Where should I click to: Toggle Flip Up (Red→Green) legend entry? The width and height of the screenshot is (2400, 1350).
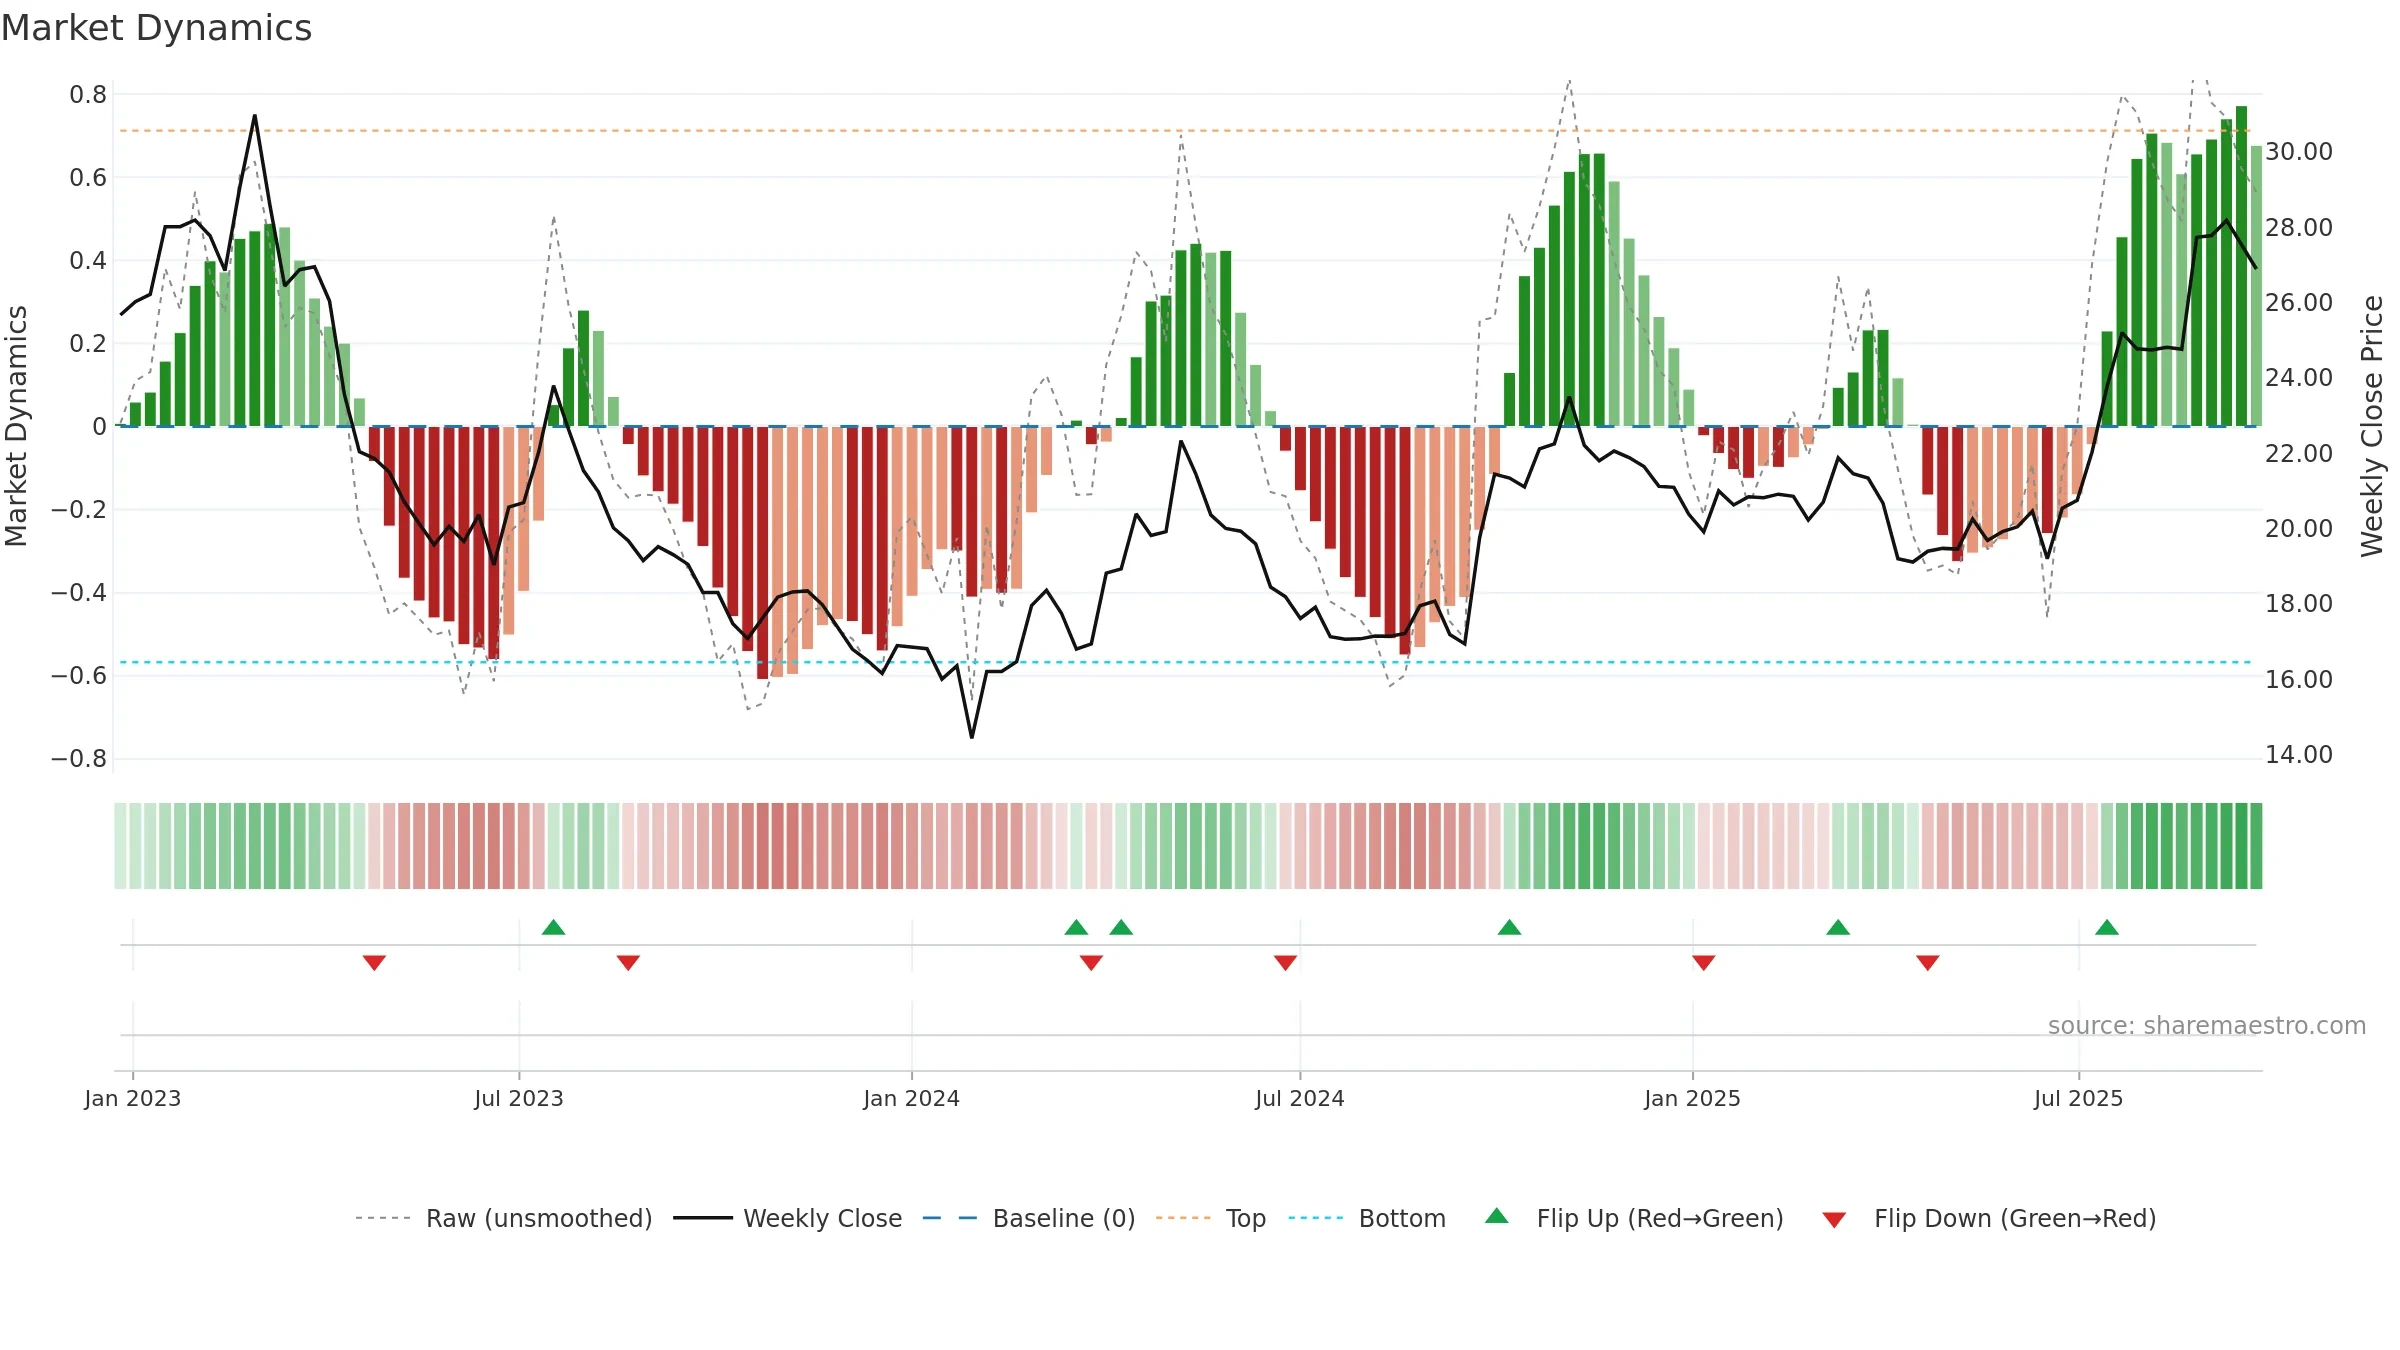click(x=1634, y=1218)
